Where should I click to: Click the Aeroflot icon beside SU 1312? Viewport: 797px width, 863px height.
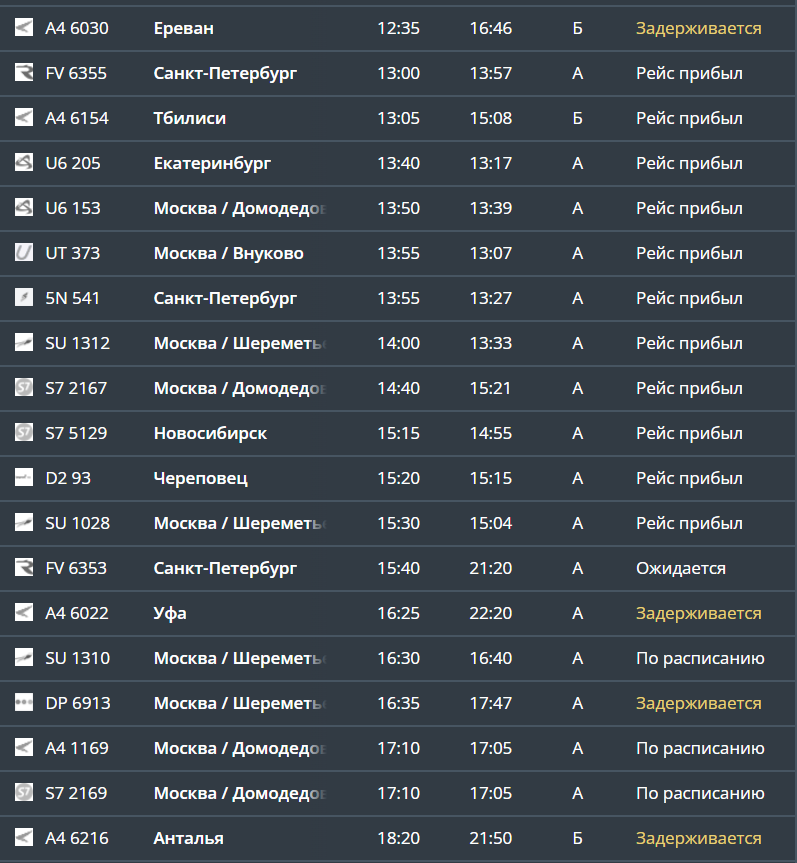pos(24,342)
